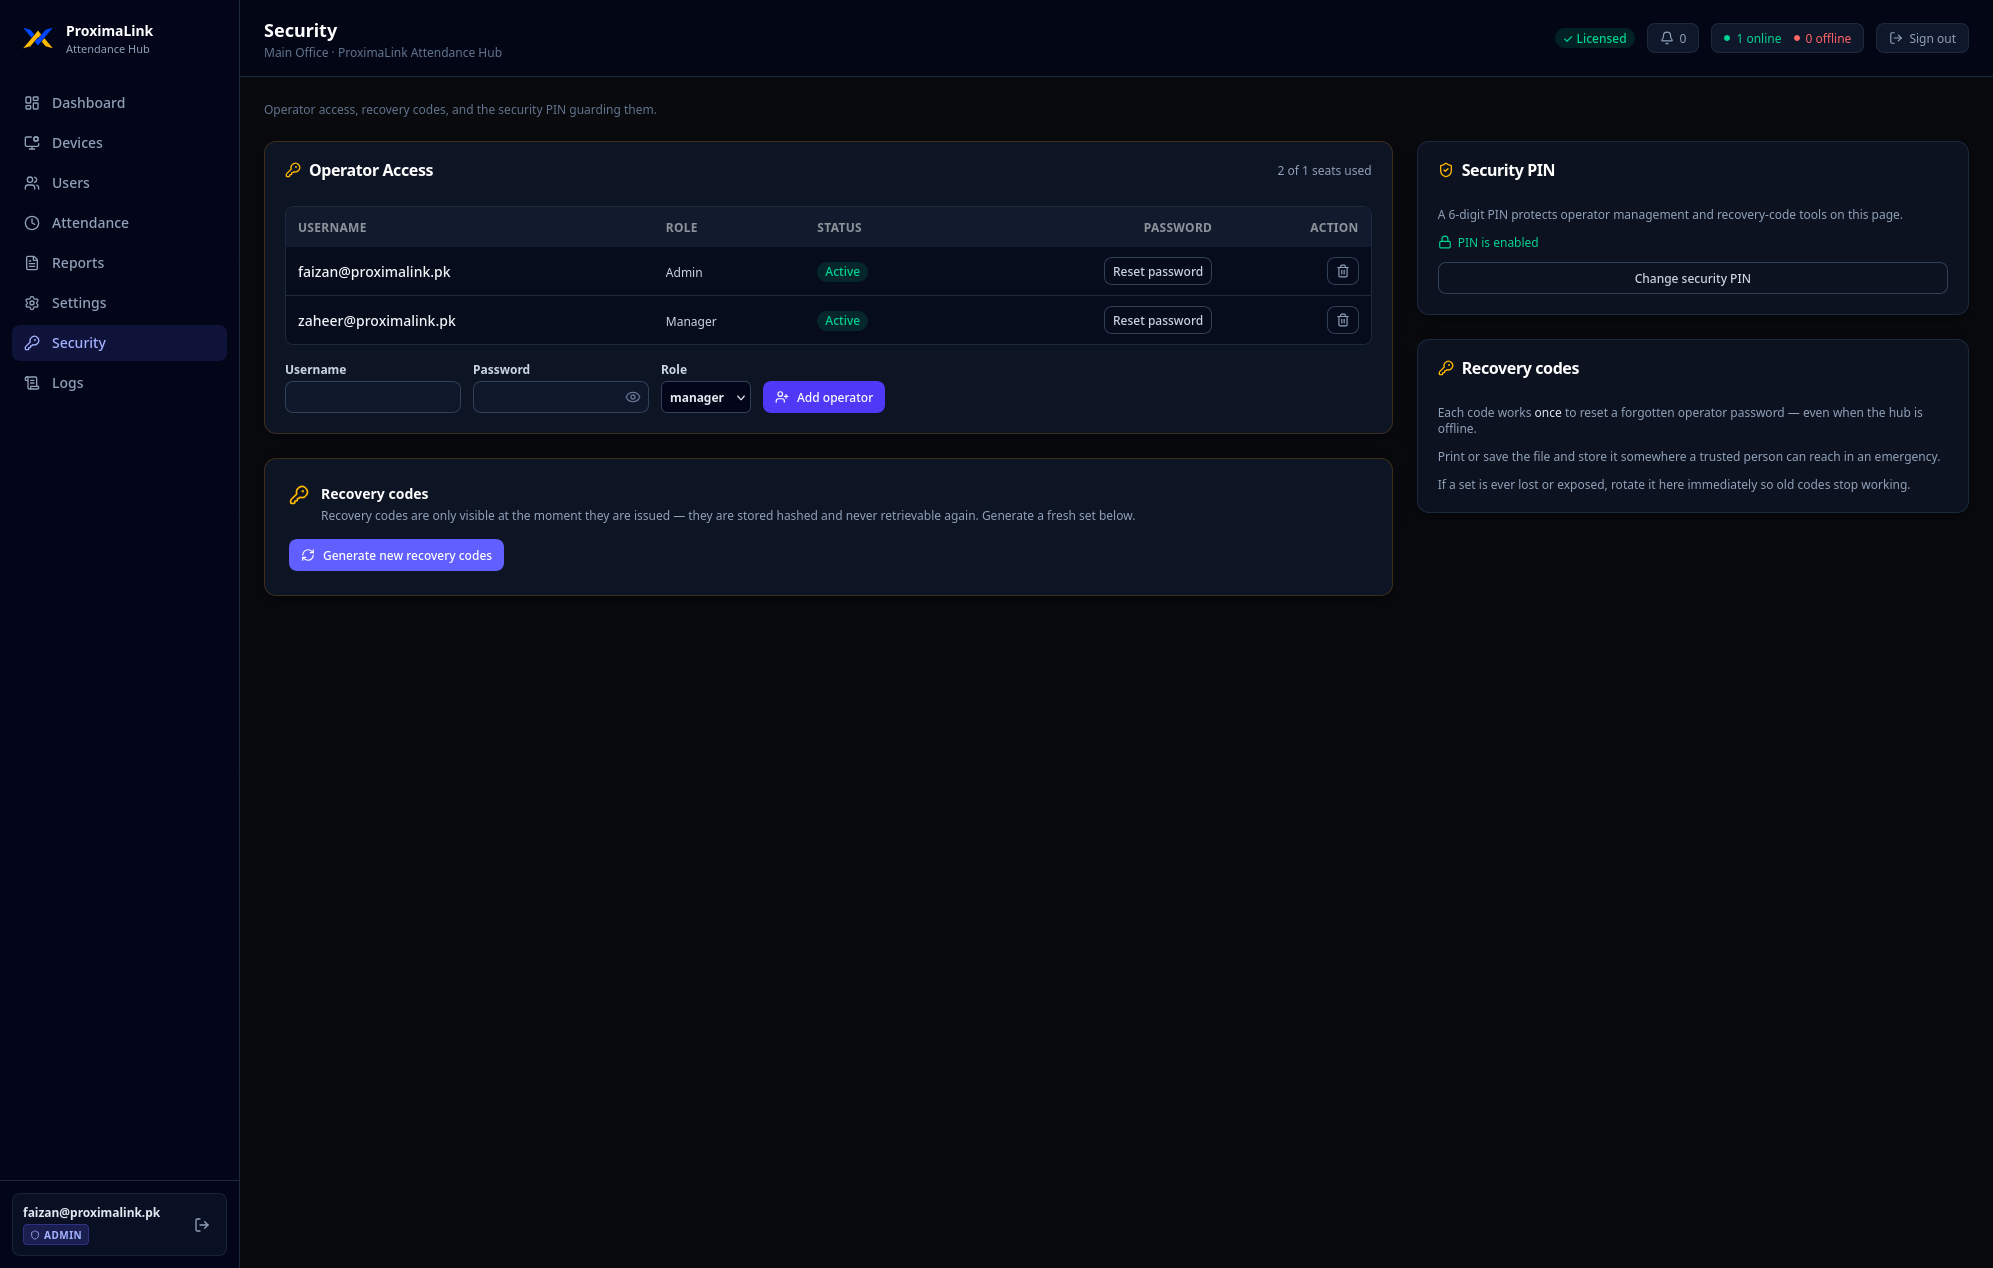Click username zaheer@proximalink.pk in table

[x=376, y=321]
